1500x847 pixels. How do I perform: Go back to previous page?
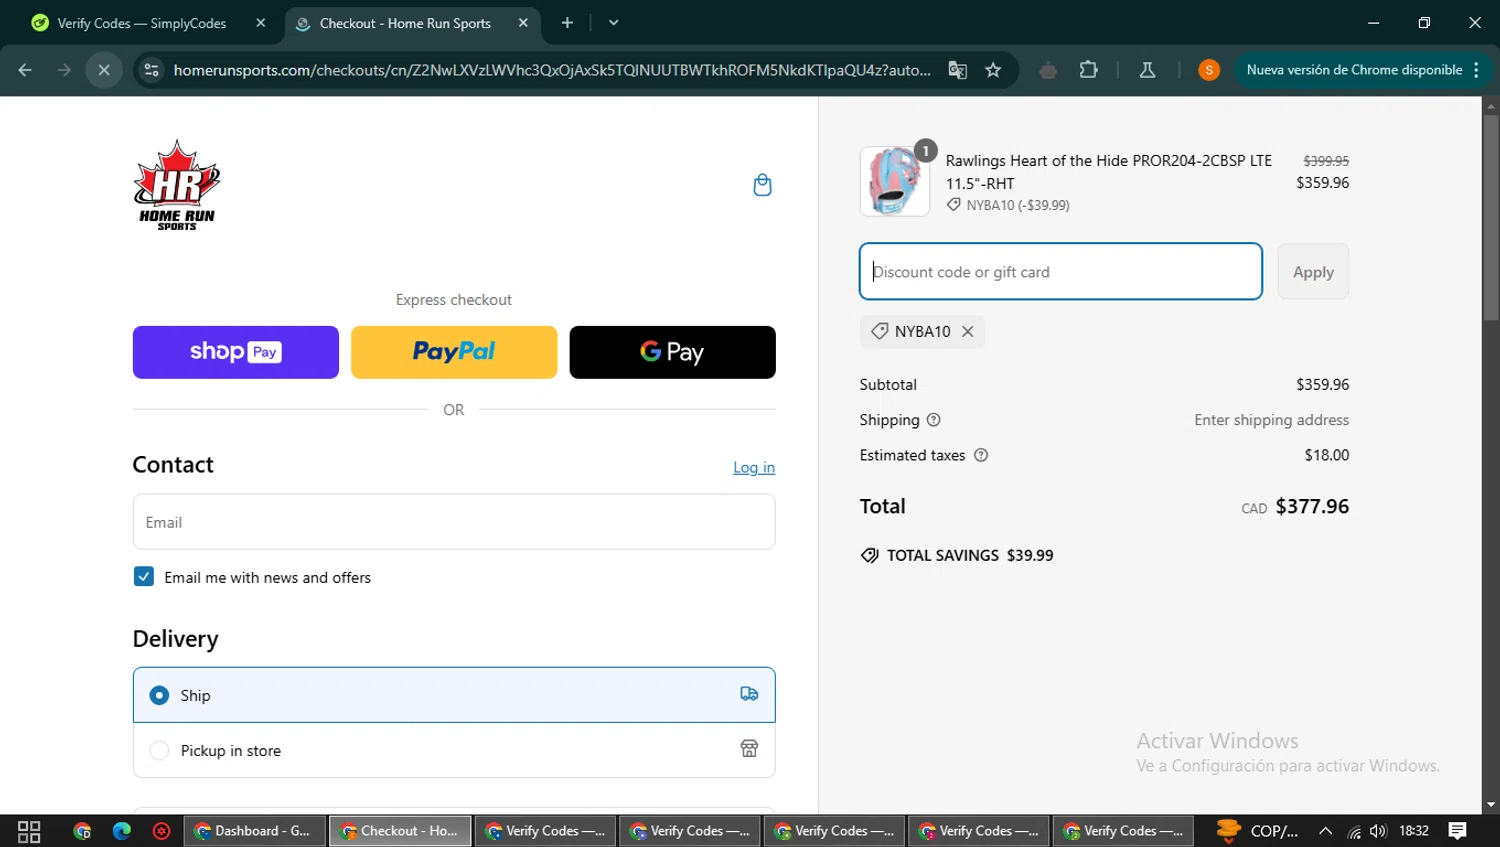pyautogui.click(x=25, y=70)
